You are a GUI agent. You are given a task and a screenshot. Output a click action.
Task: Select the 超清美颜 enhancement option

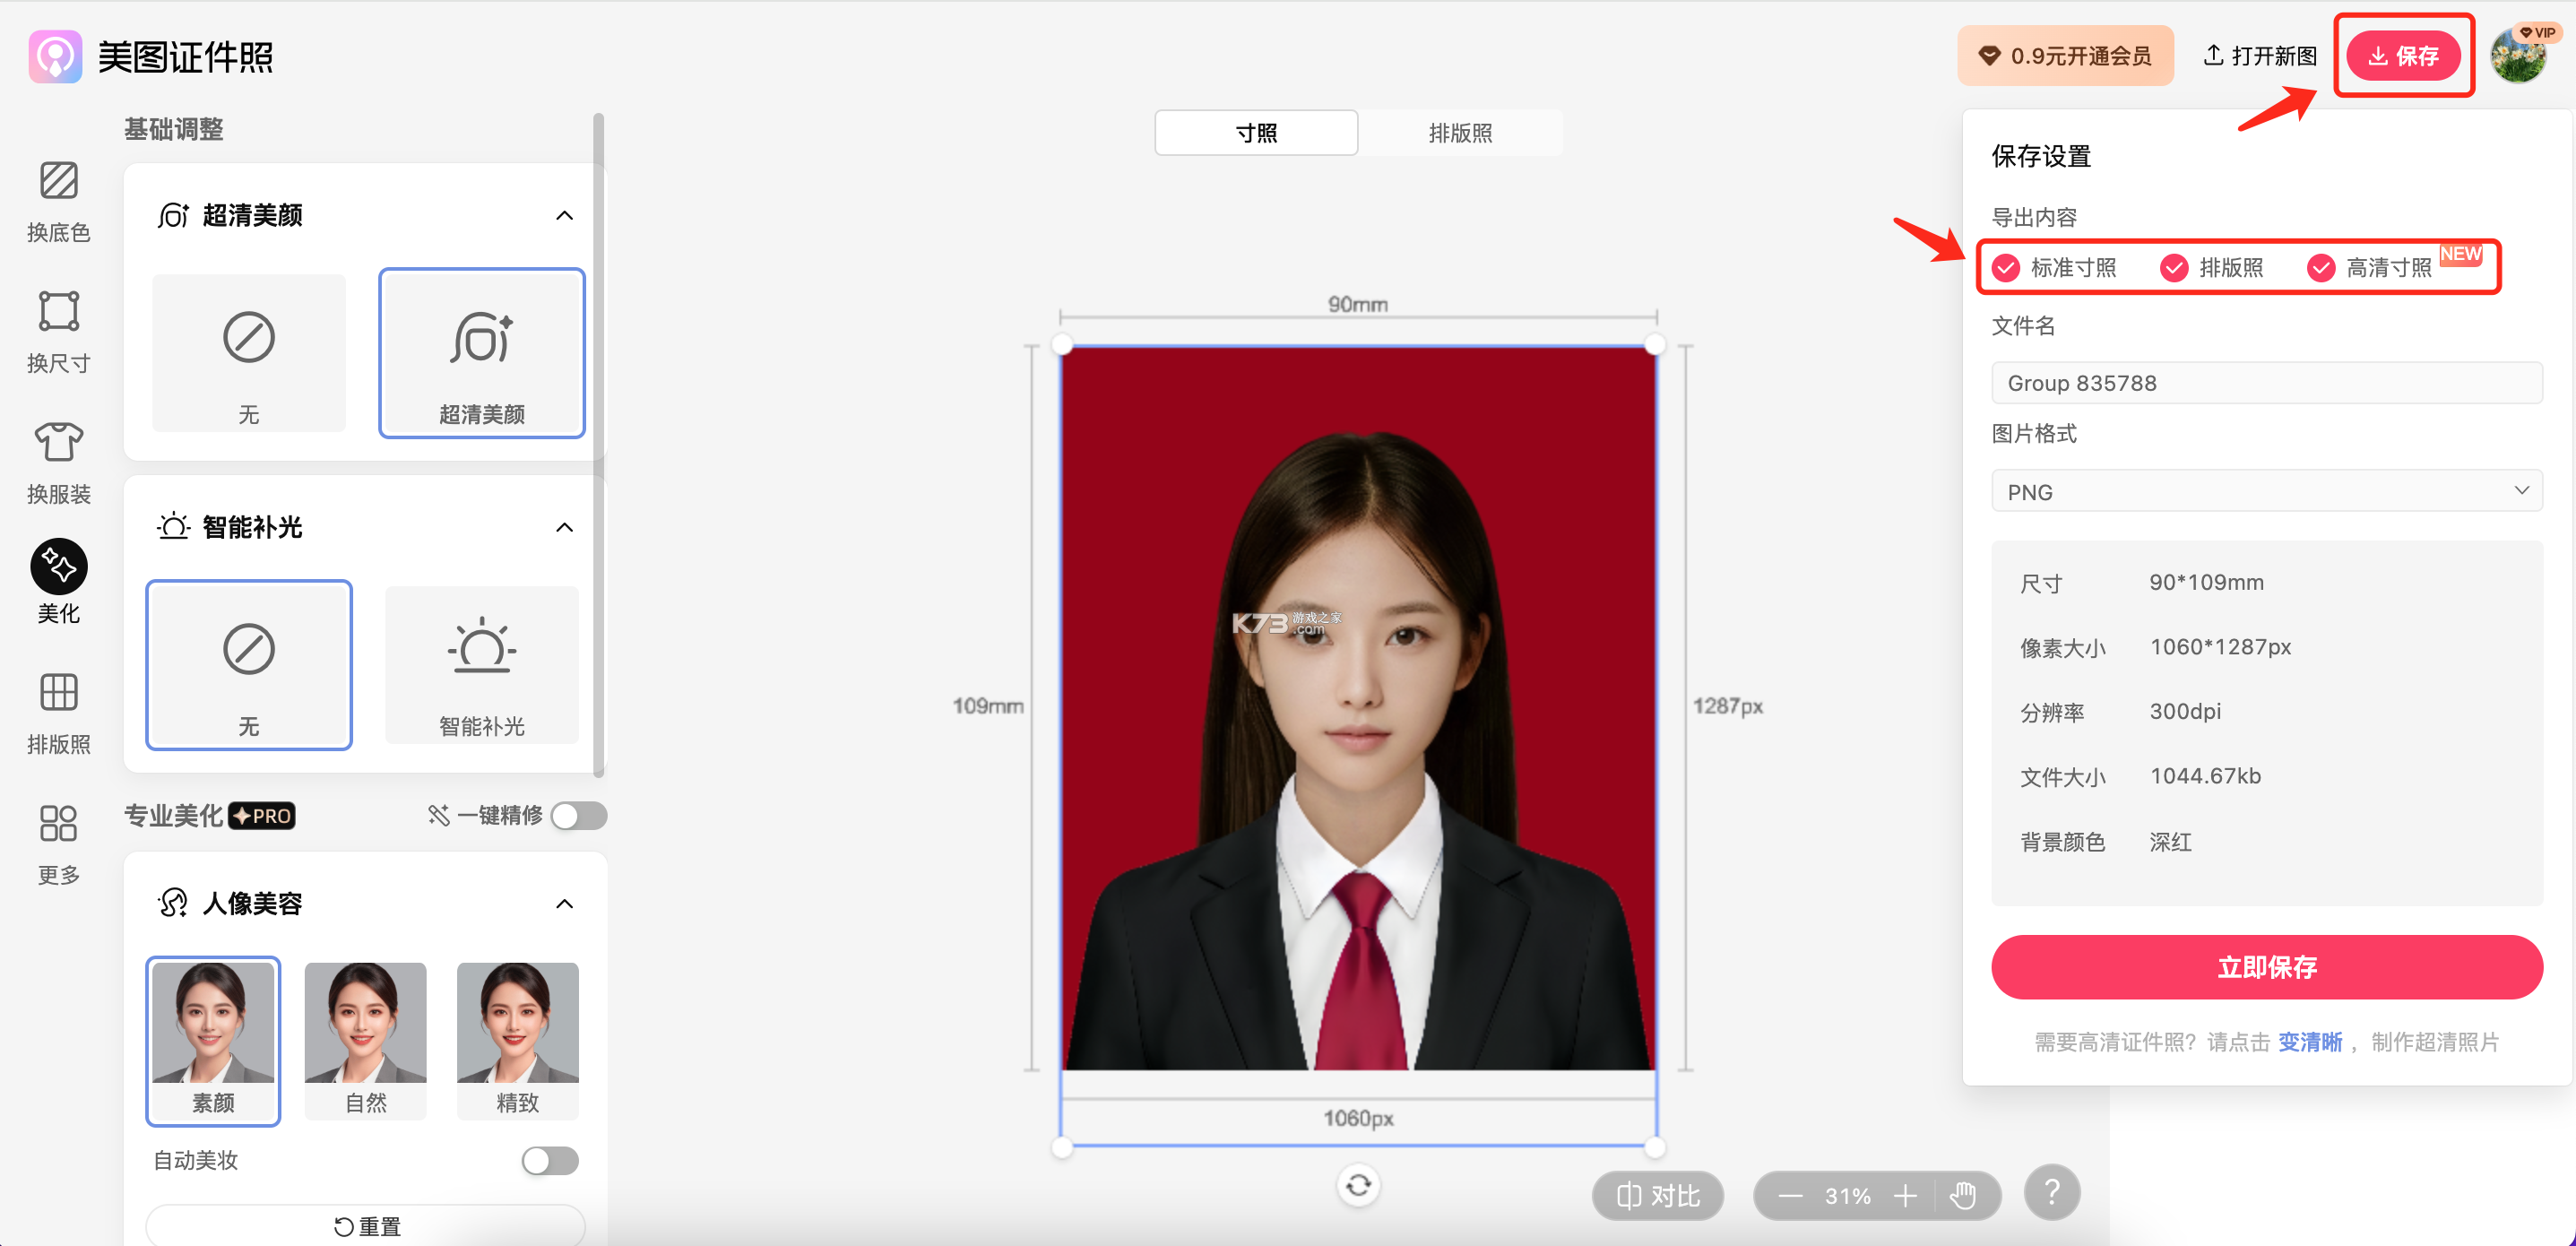(x=482, y=353)
